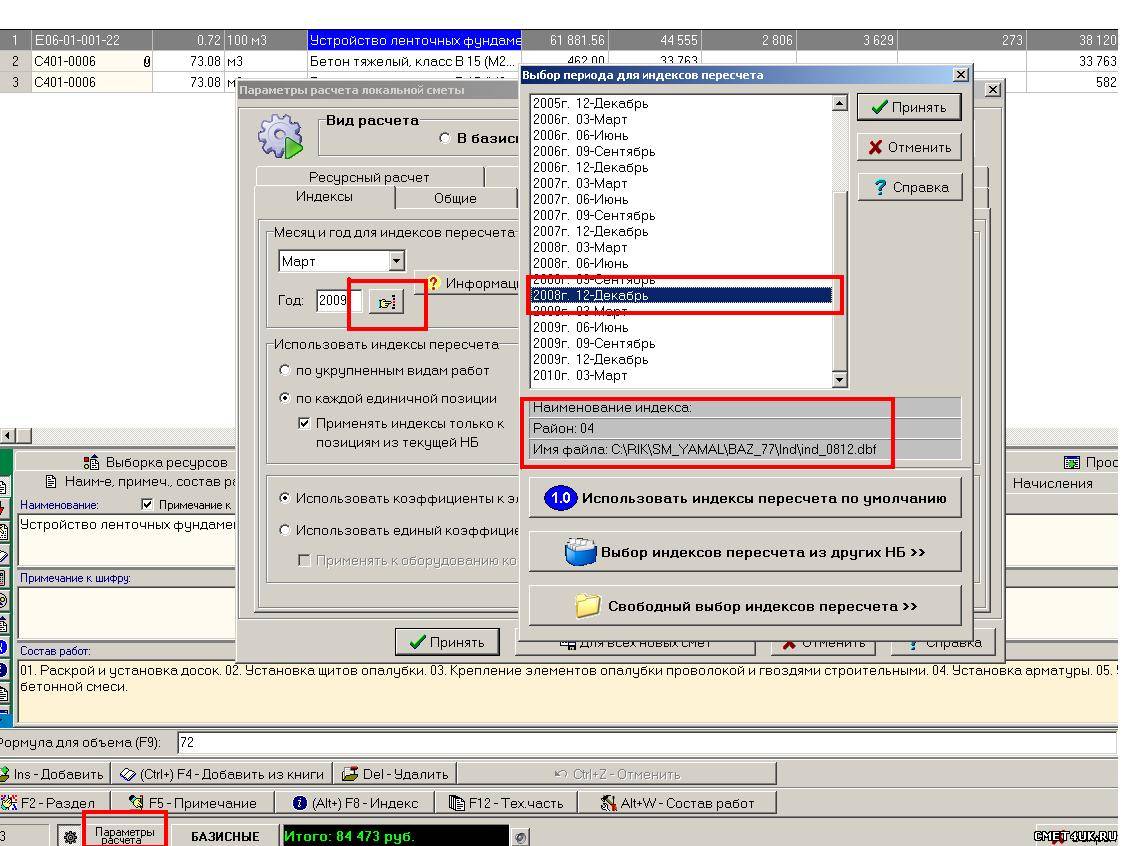Image resolution: width=1122 pixels, height=846 pixels.
Task: Click period list scroll up arrow
Action: point(840,103)
